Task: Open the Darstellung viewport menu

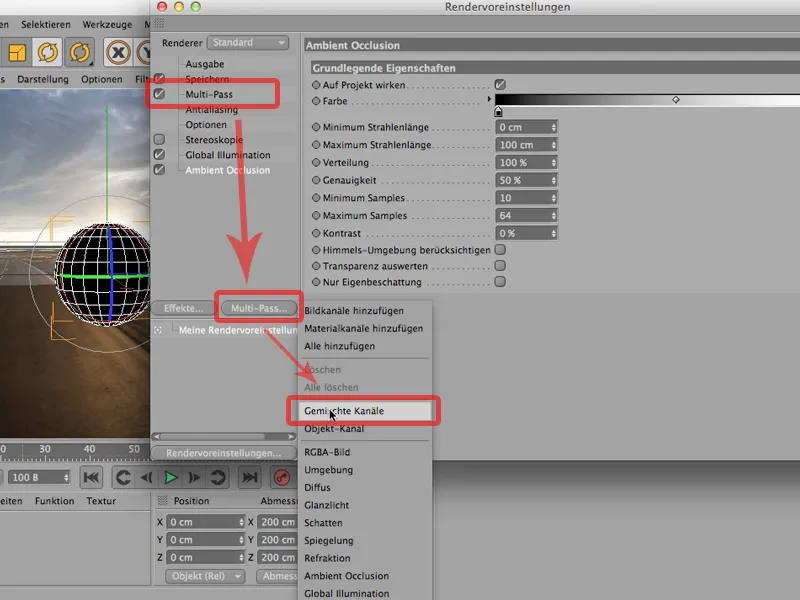Action: click(x=43, y=79)
